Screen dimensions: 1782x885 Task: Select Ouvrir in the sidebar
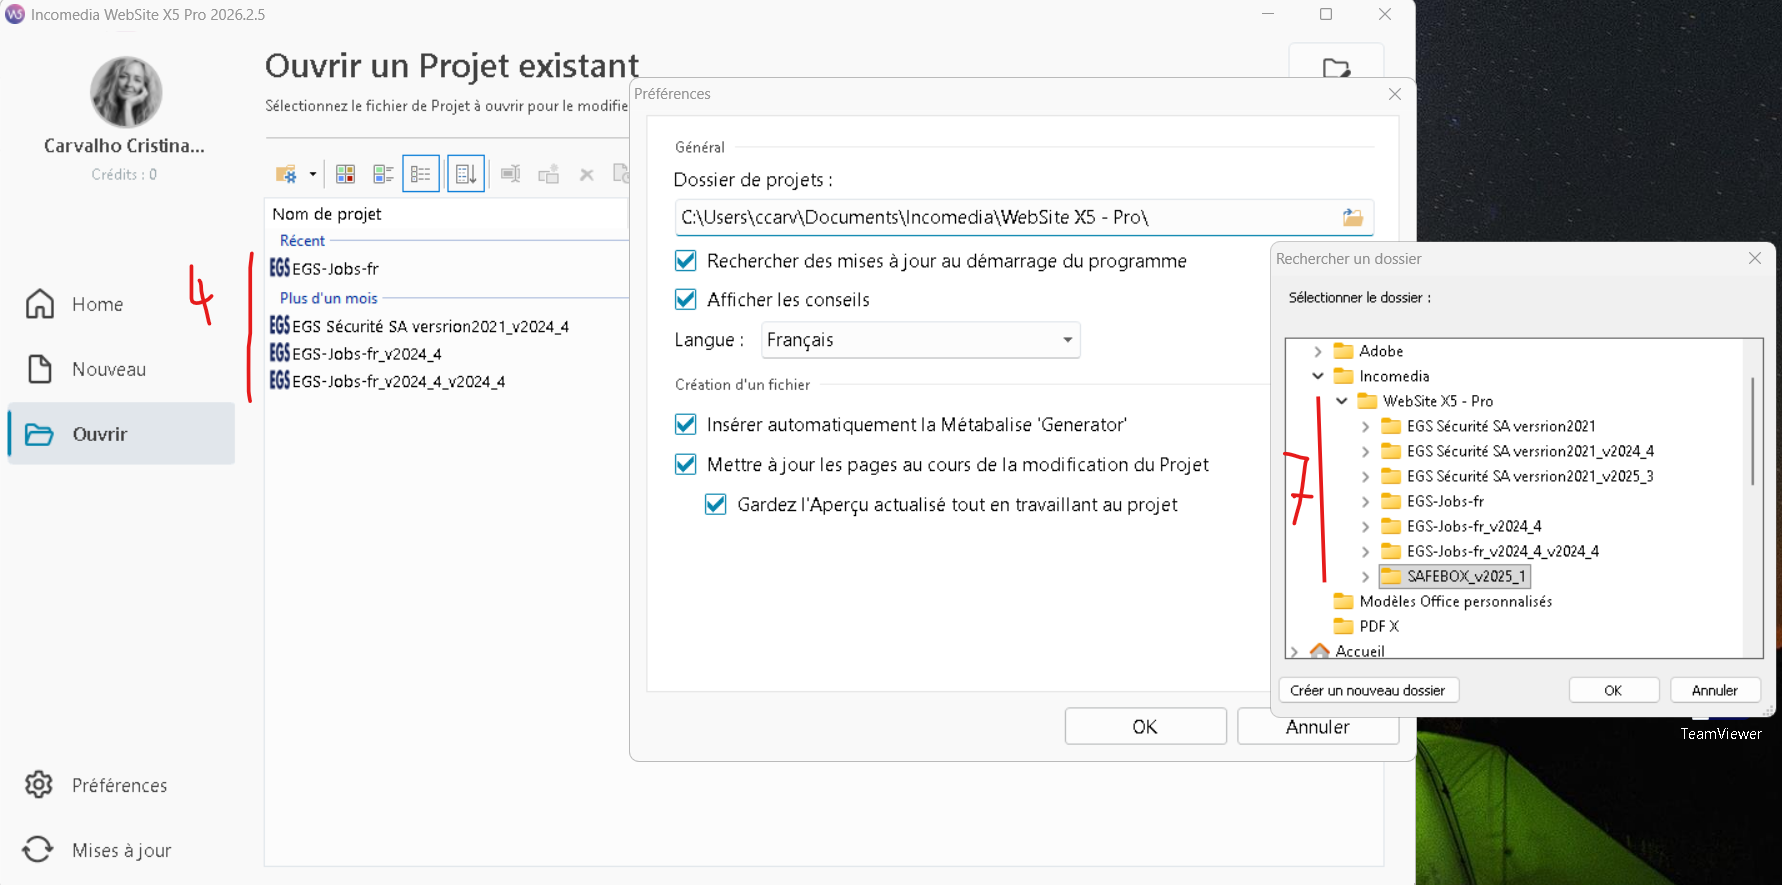(x=121, y=434)
